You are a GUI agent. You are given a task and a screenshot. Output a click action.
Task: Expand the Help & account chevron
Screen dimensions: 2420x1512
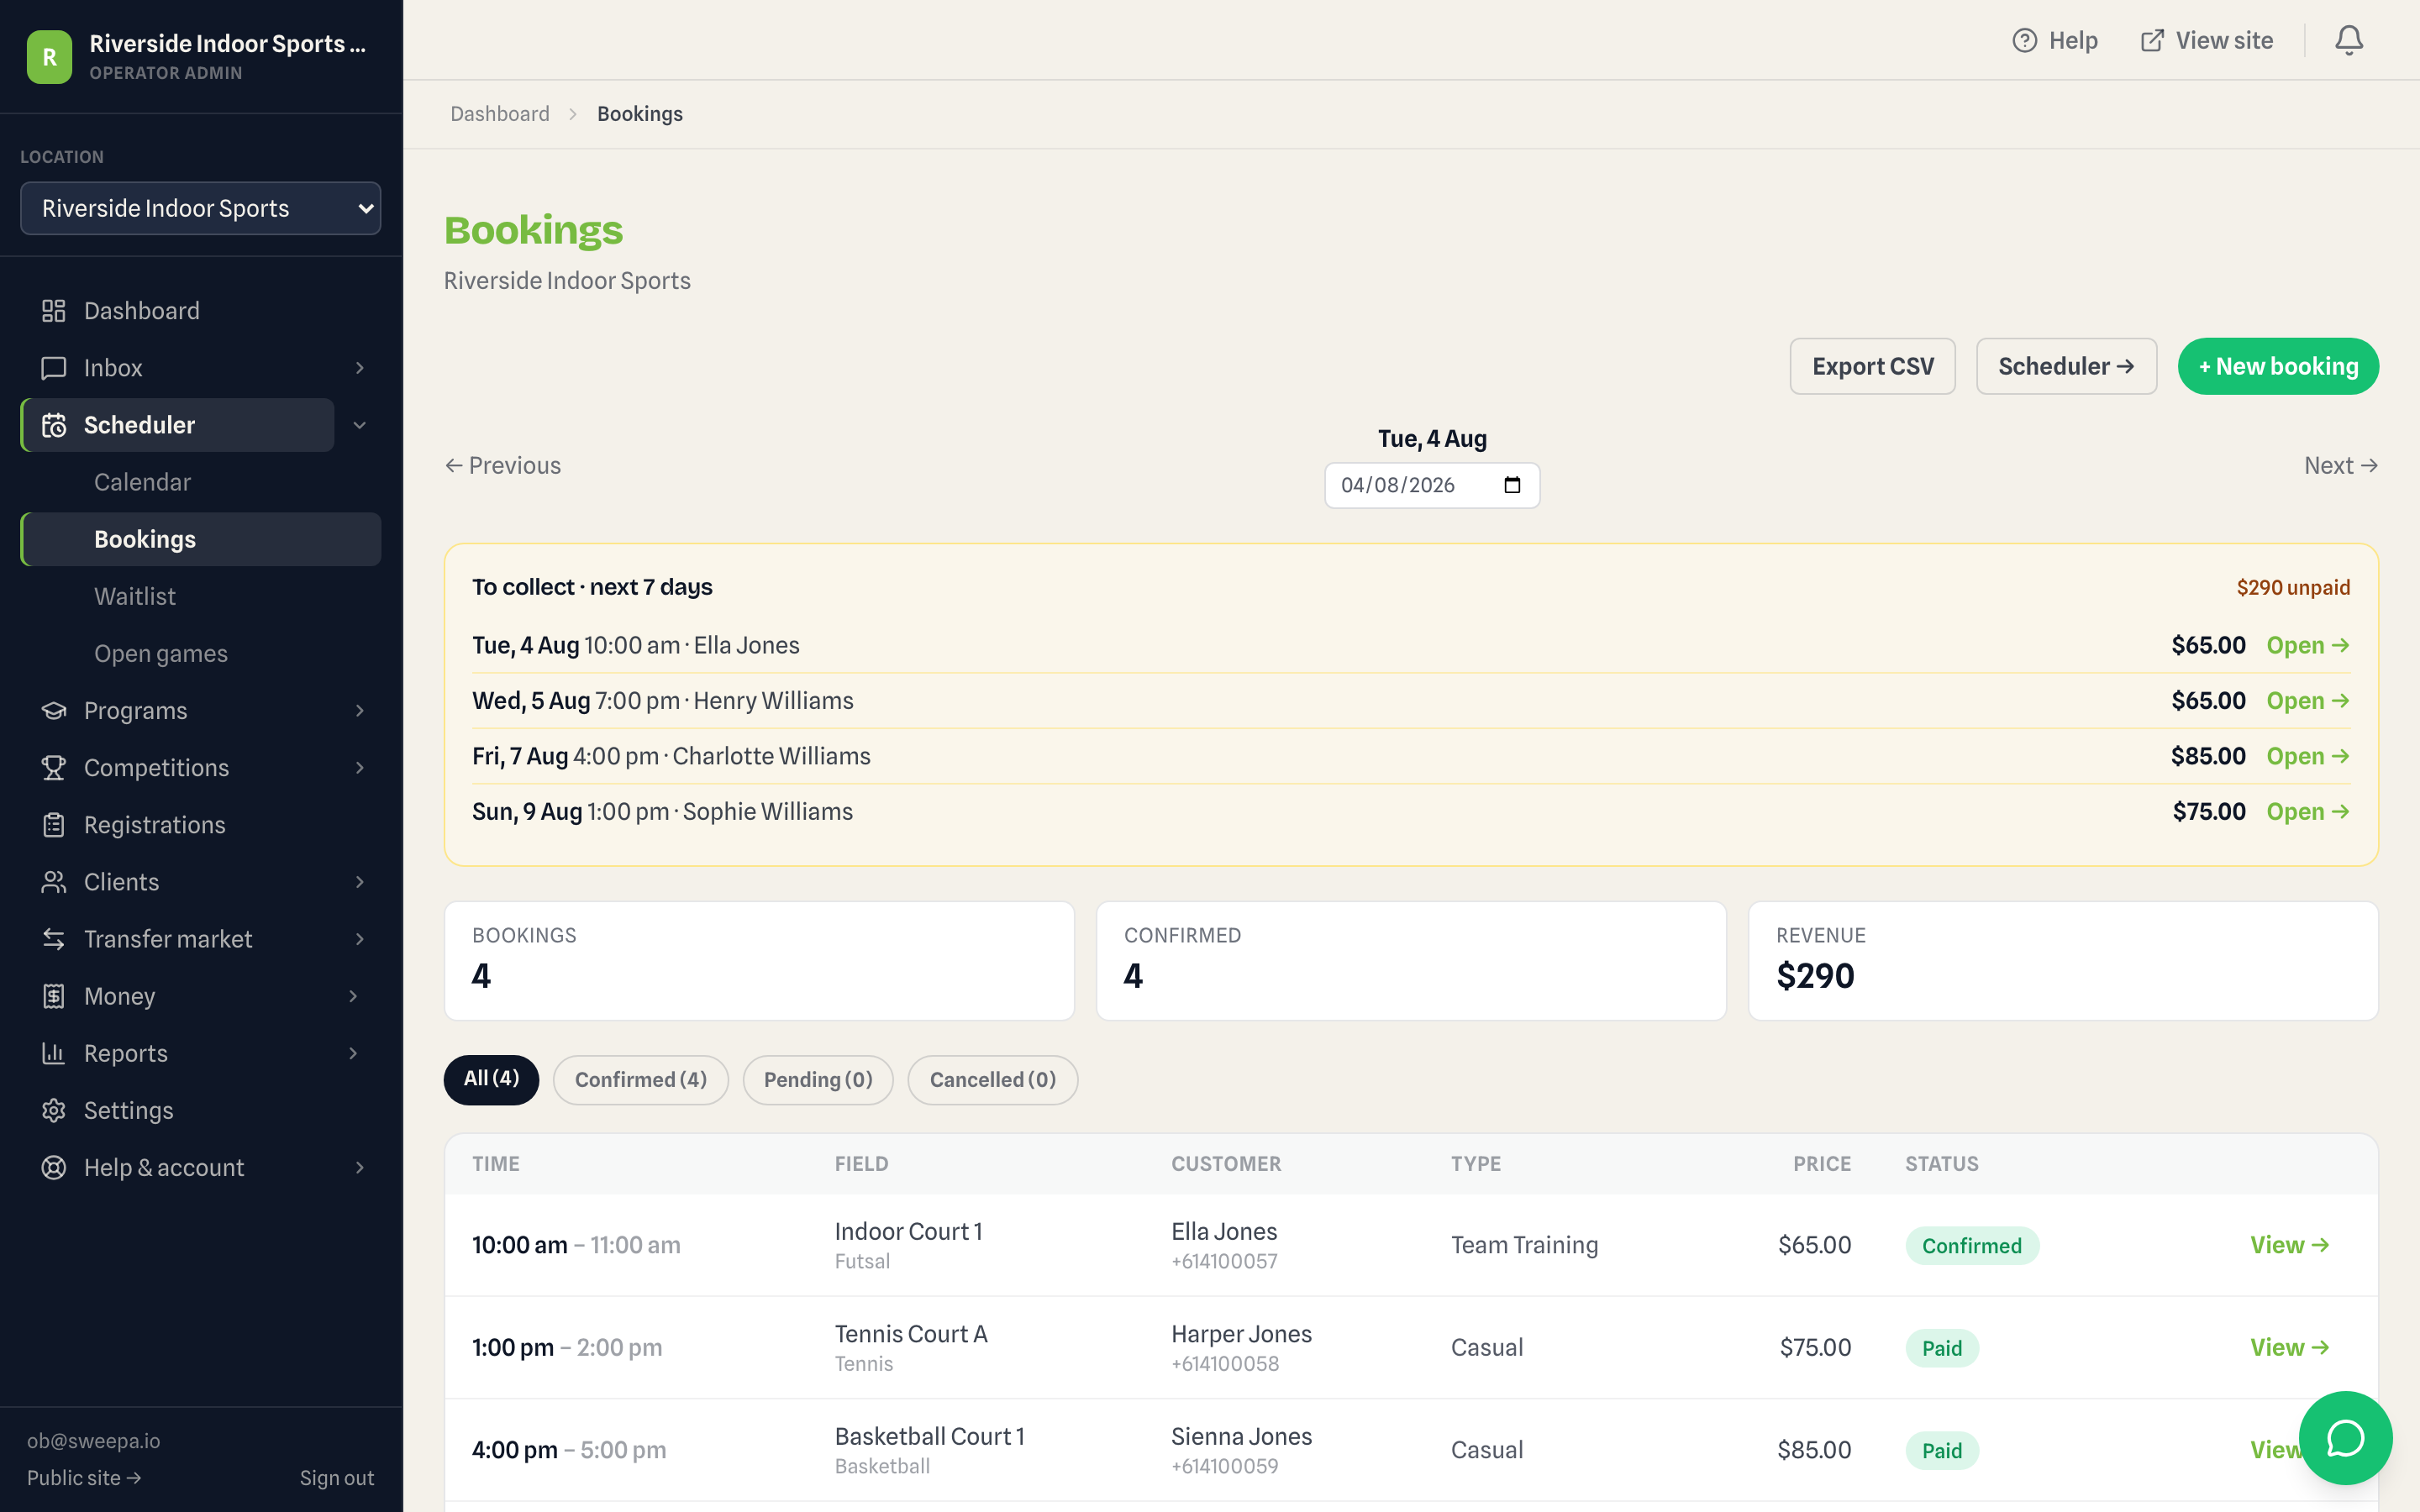click(360, 1167)
